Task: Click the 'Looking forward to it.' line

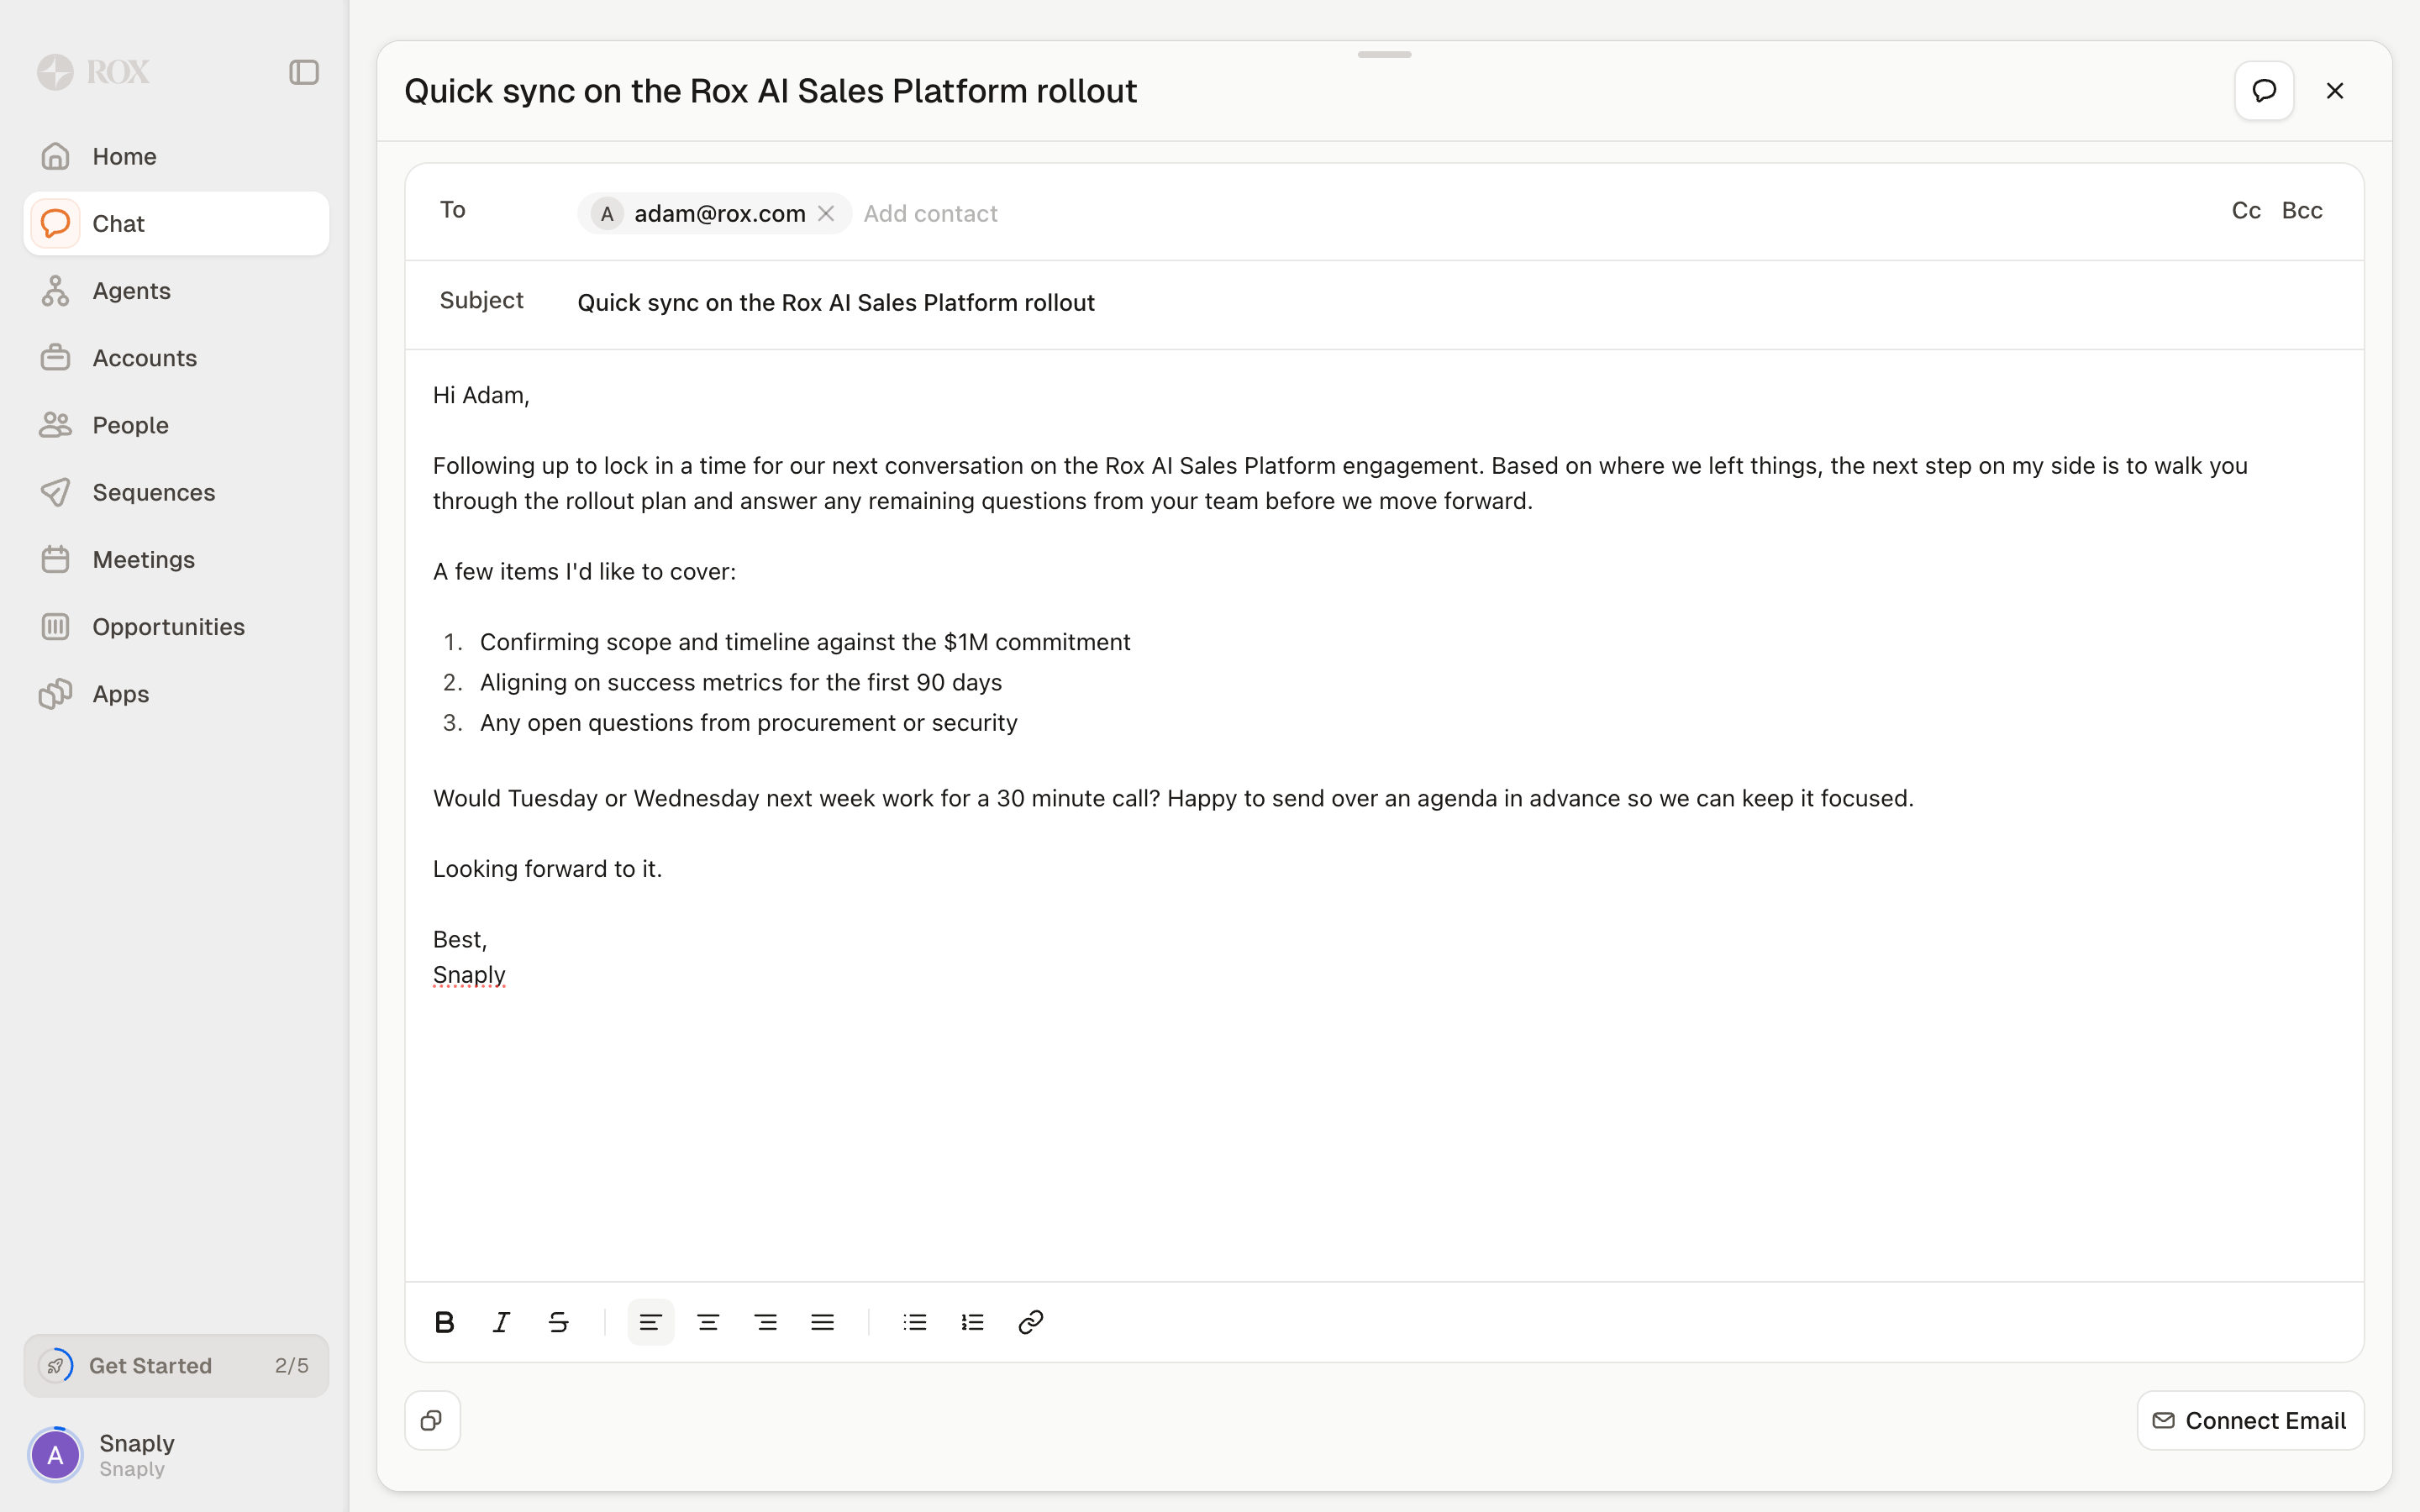Action: (547, 869)
